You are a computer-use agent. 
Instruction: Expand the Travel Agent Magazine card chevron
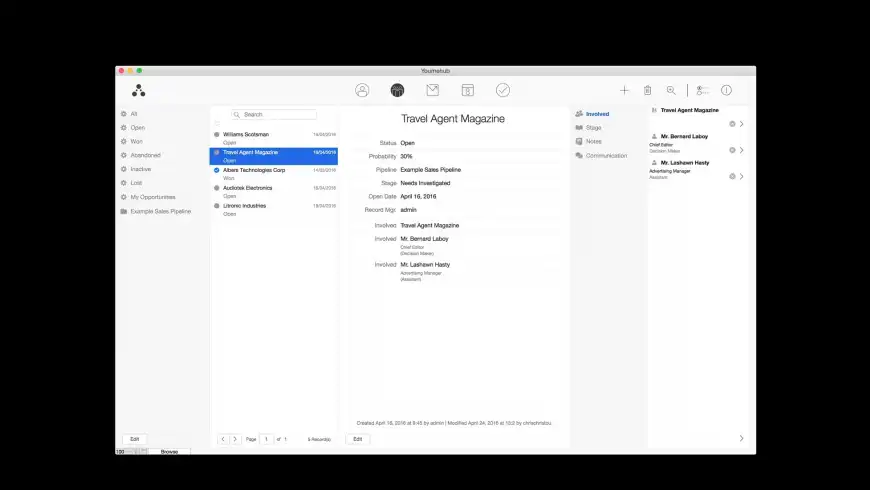coord(741,124)
